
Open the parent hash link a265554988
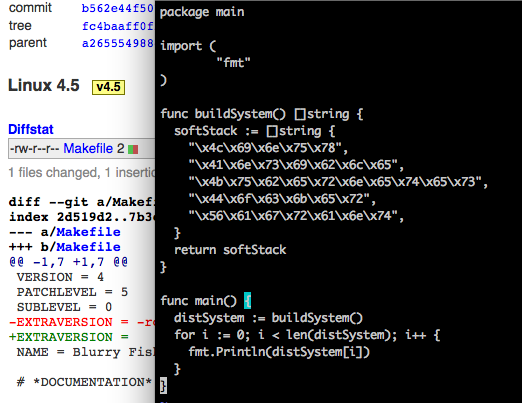118,43
